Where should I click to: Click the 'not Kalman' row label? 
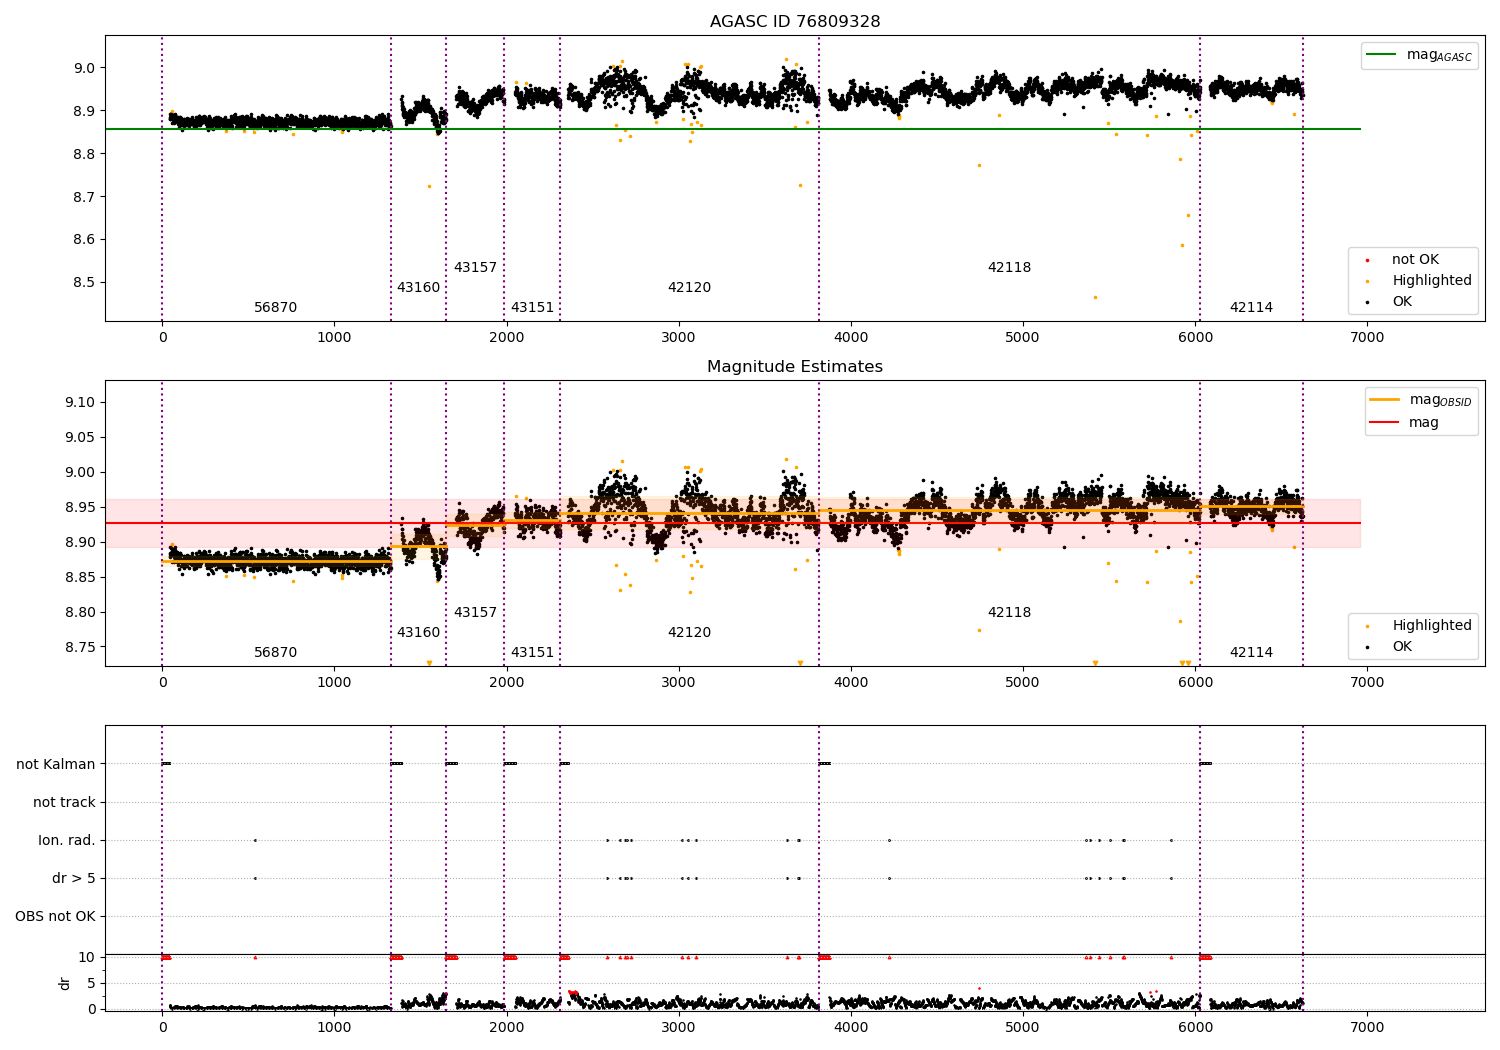click(56, 764)
